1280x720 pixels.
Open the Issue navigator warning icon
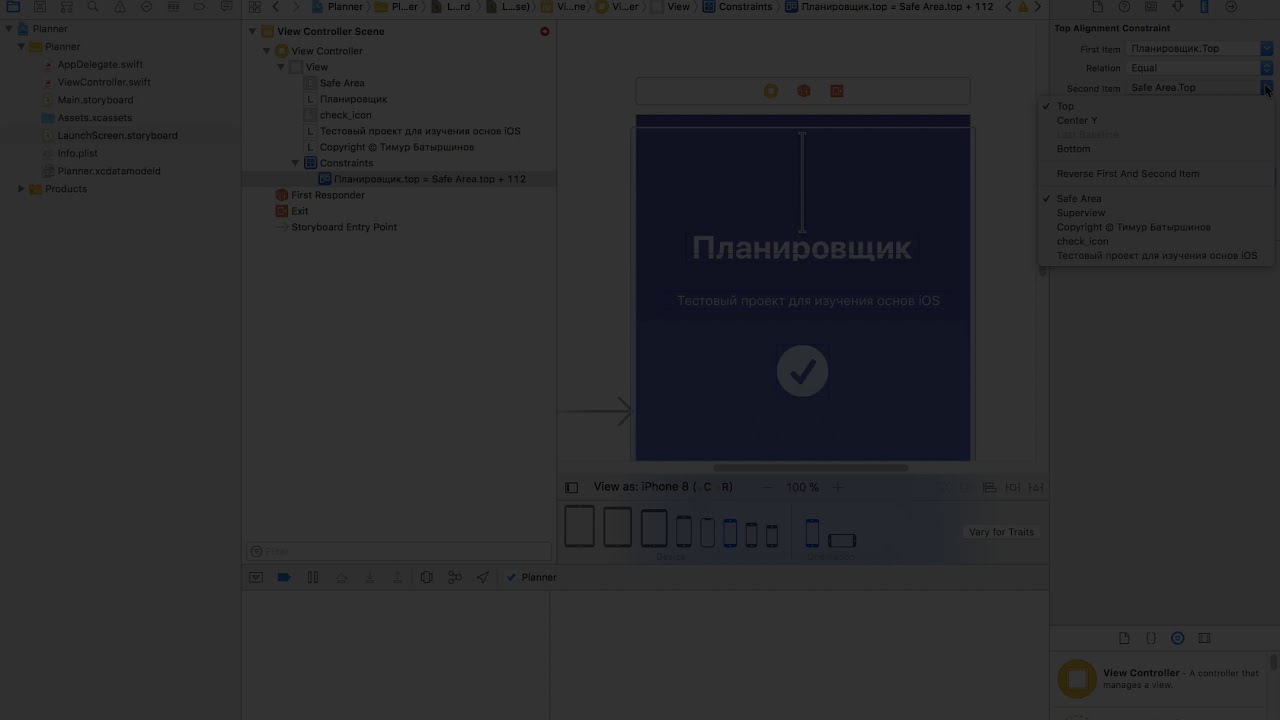120,7
